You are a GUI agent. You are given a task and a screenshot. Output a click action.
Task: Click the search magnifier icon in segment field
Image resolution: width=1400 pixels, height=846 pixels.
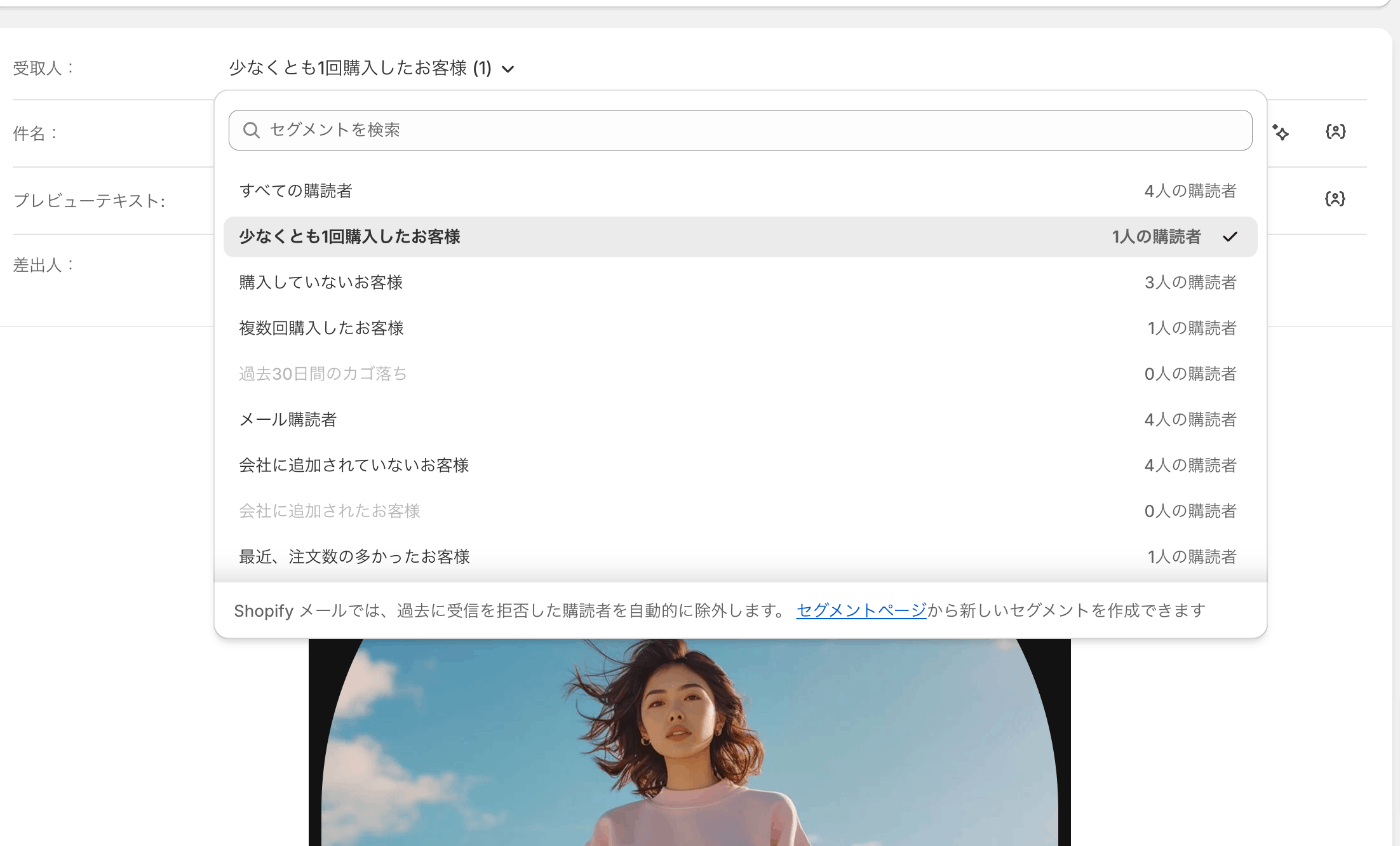tap(252, 130)
